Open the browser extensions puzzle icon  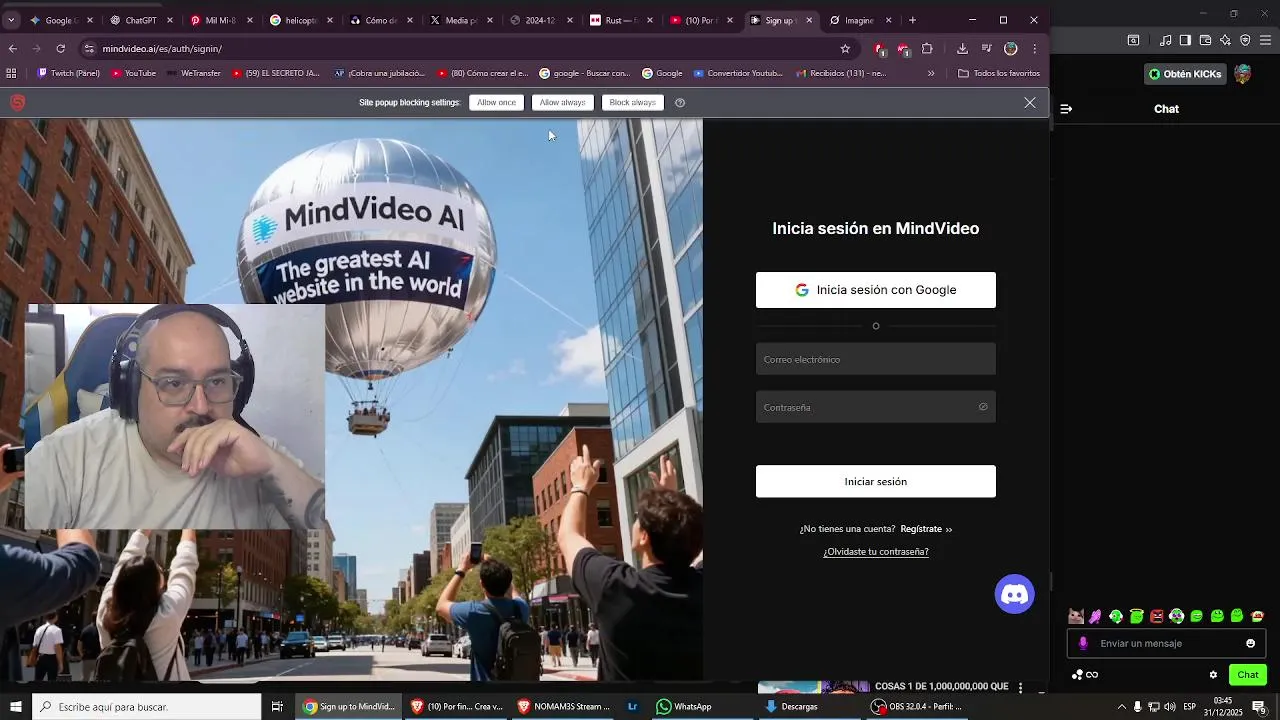point(927,49)
